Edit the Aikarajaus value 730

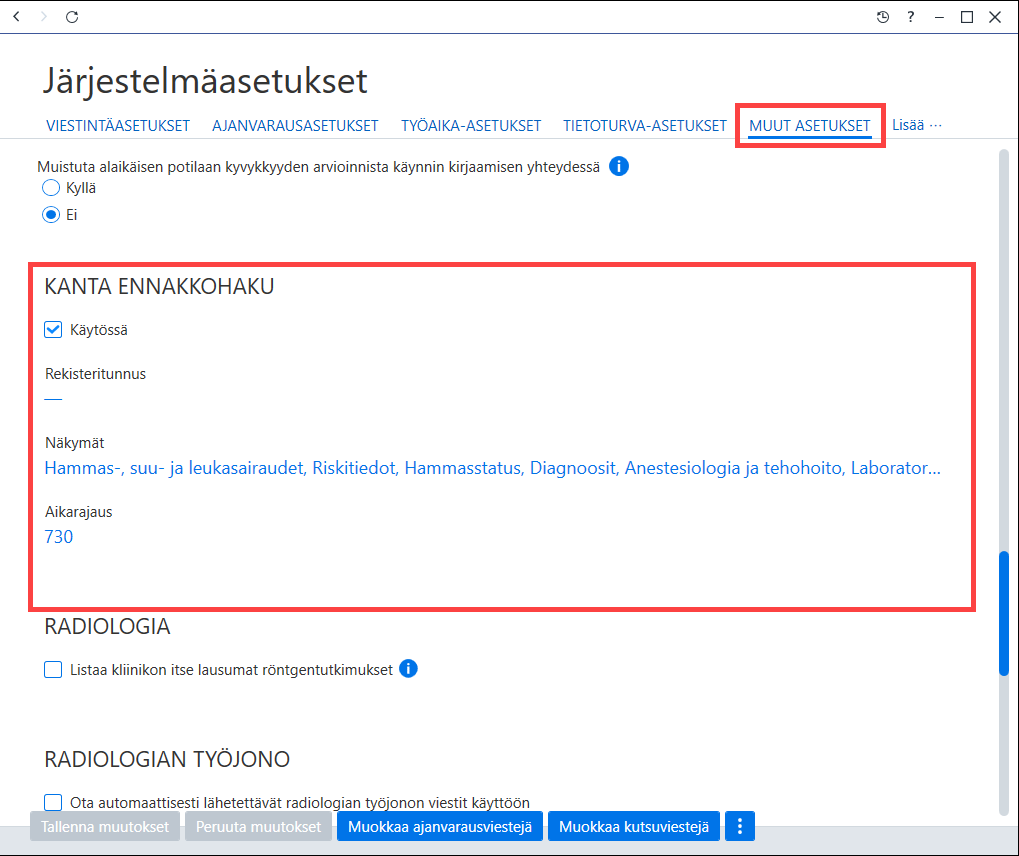click(x=58, y=537)
